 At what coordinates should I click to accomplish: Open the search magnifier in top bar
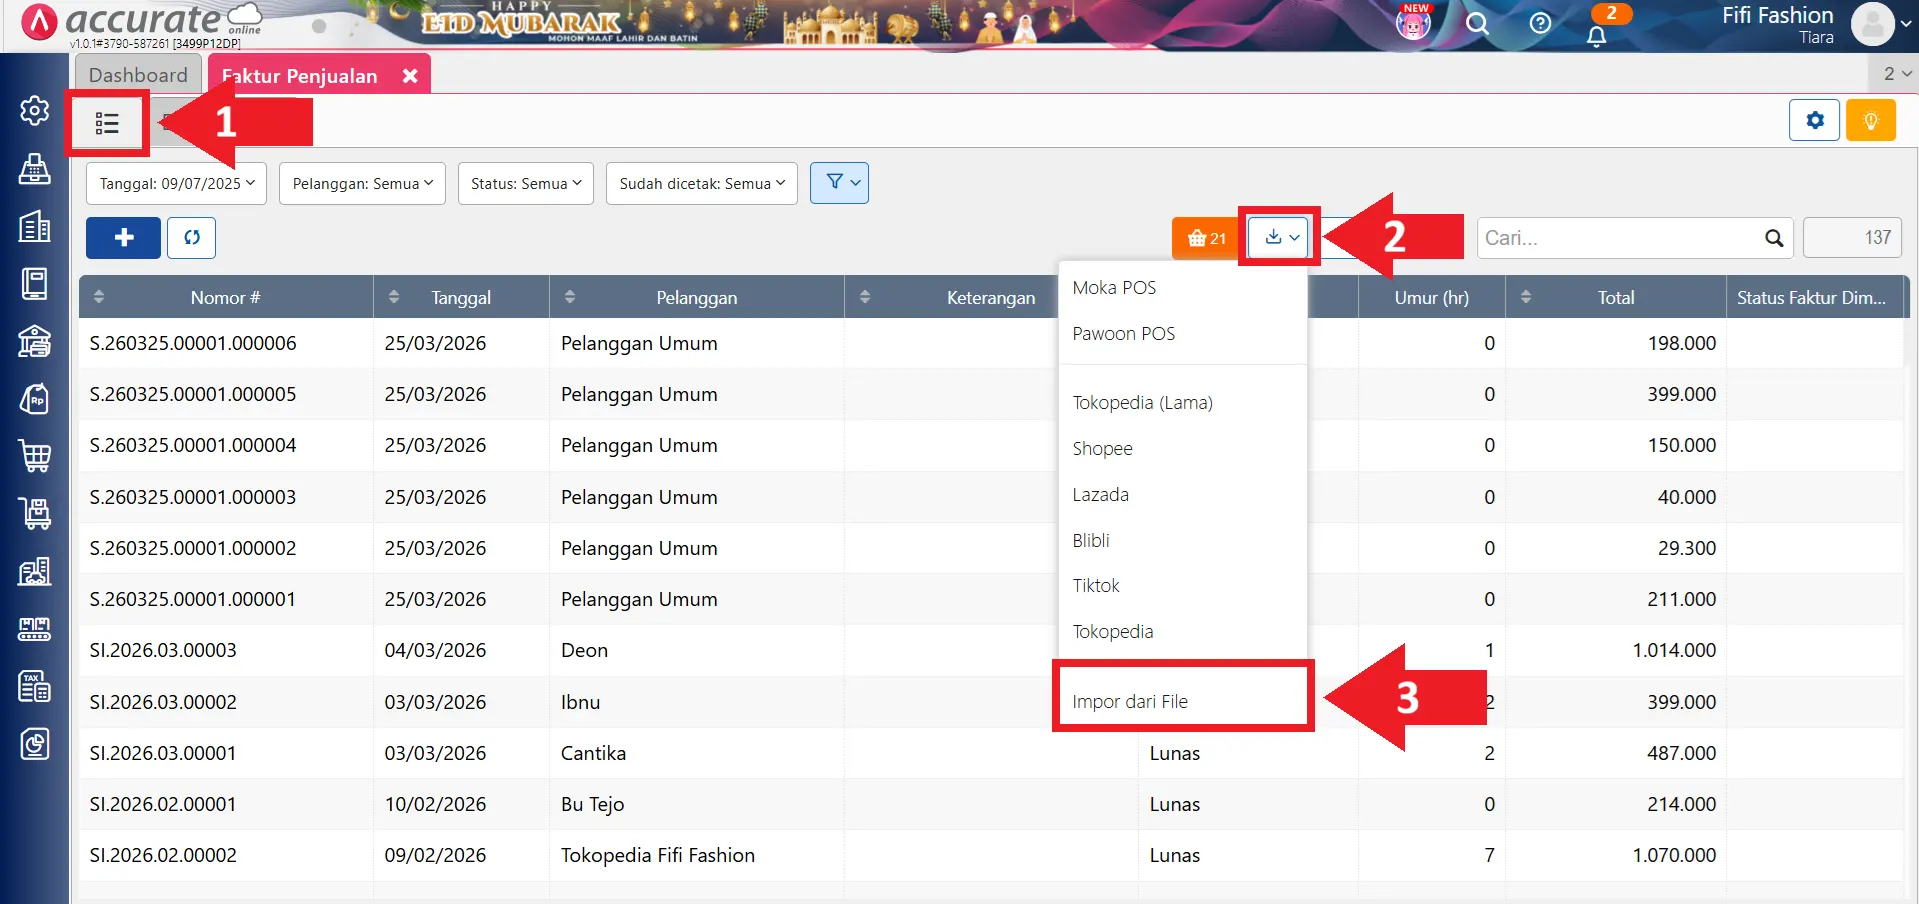pyautogui.click(x=1477, y=24)
